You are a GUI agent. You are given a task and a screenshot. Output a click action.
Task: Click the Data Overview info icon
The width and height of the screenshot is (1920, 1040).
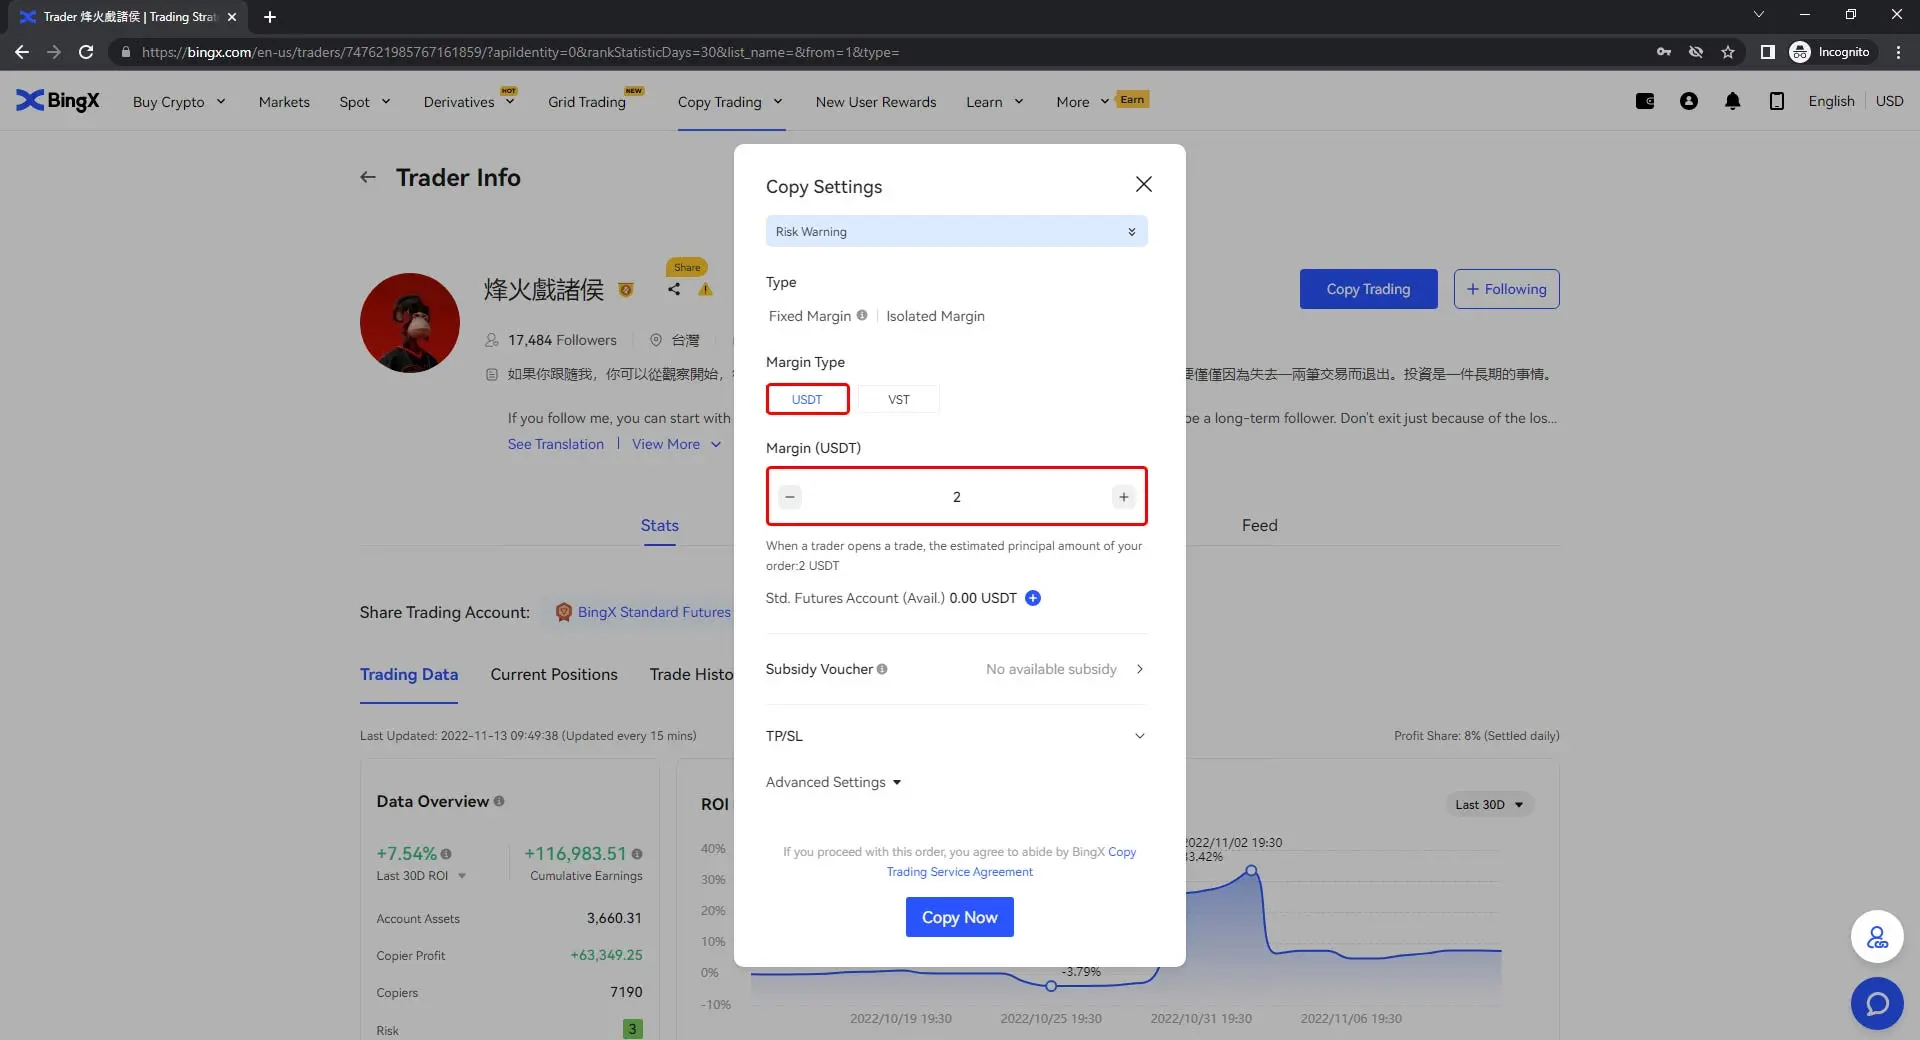pyautogui.click(x=499, y=801)
